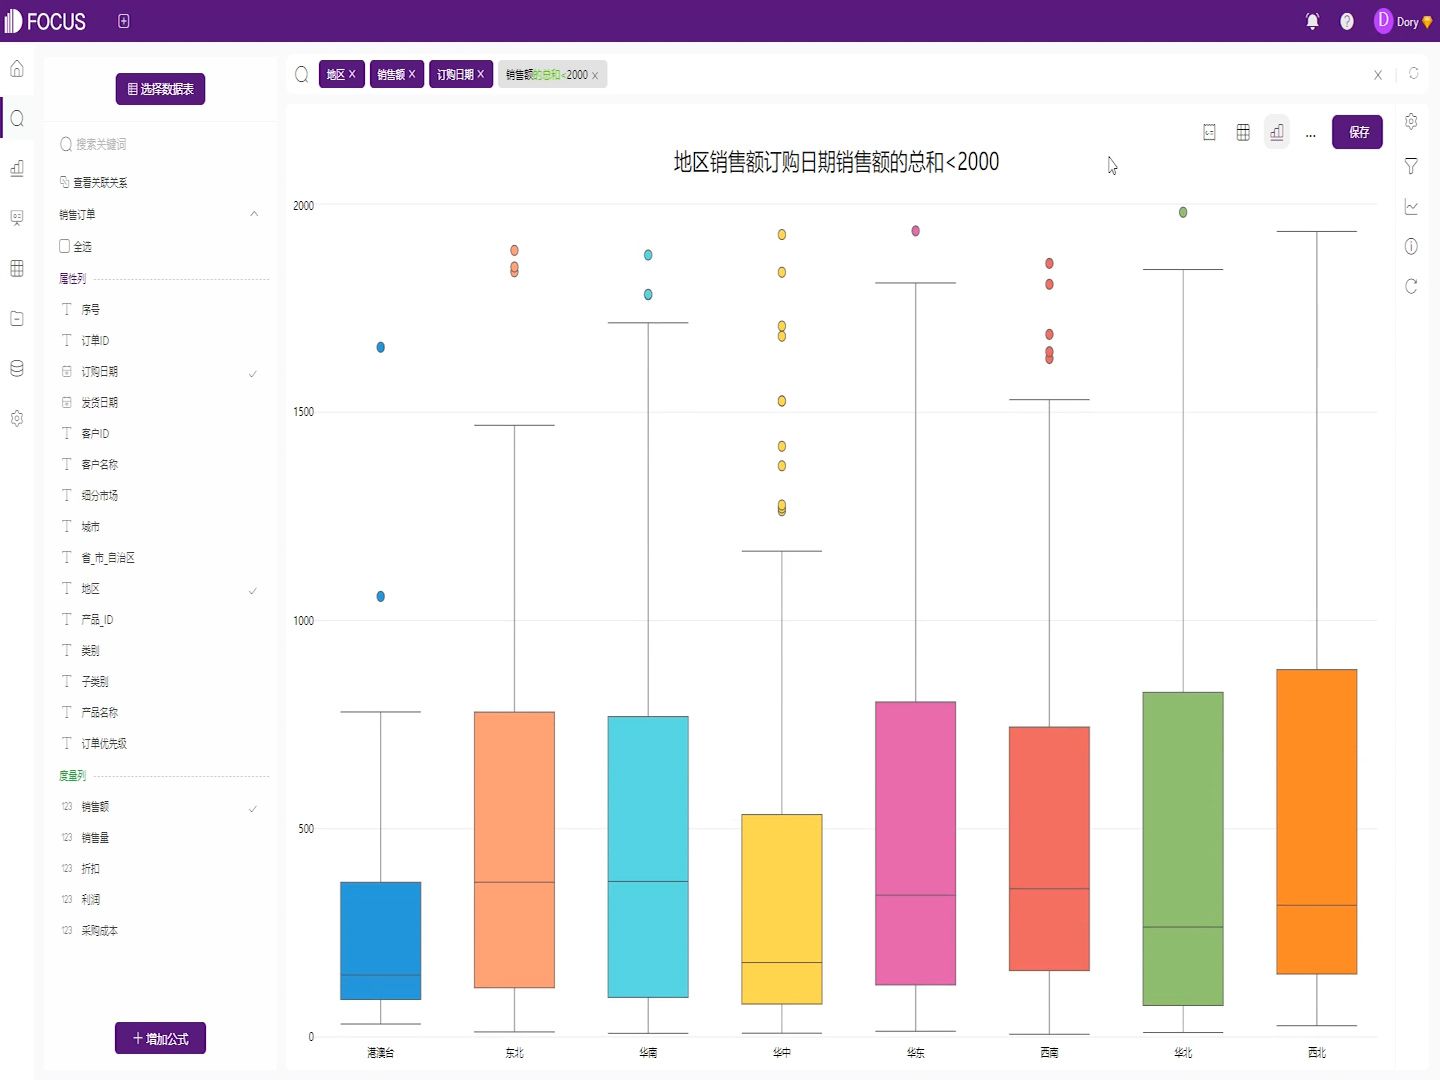
Task: Open the settings gear in left sidebar
Action: point(17,418)
